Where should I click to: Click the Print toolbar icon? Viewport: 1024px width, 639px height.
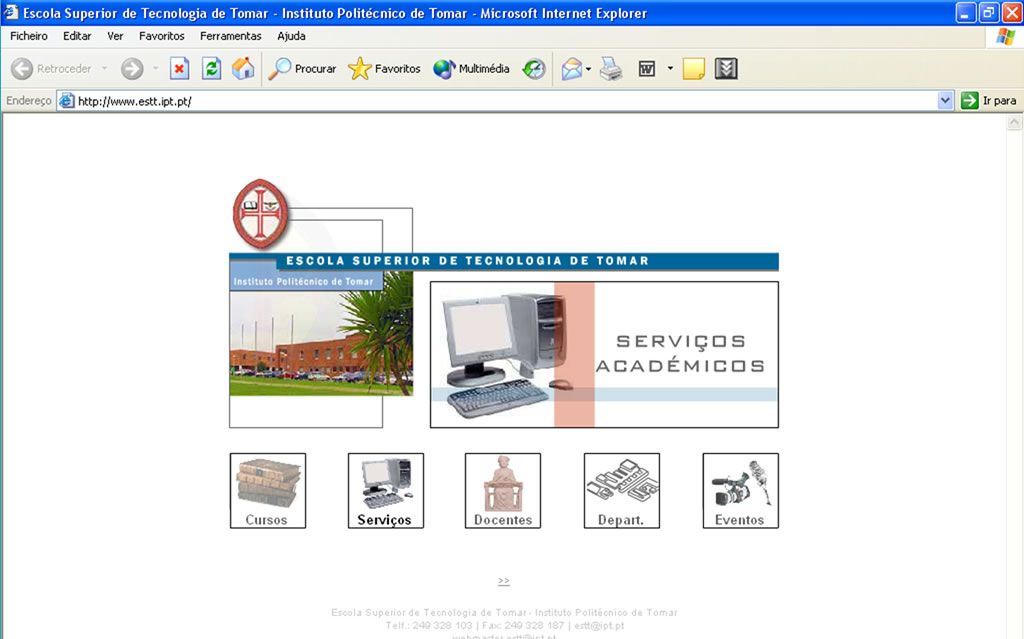[x=611, y=69]
